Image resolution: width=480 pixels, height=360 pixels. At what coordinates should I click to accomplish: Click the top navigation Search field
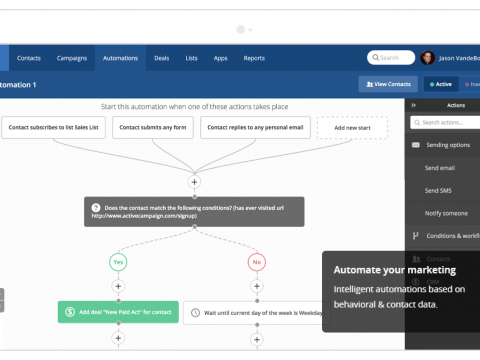tap(391, 58)
